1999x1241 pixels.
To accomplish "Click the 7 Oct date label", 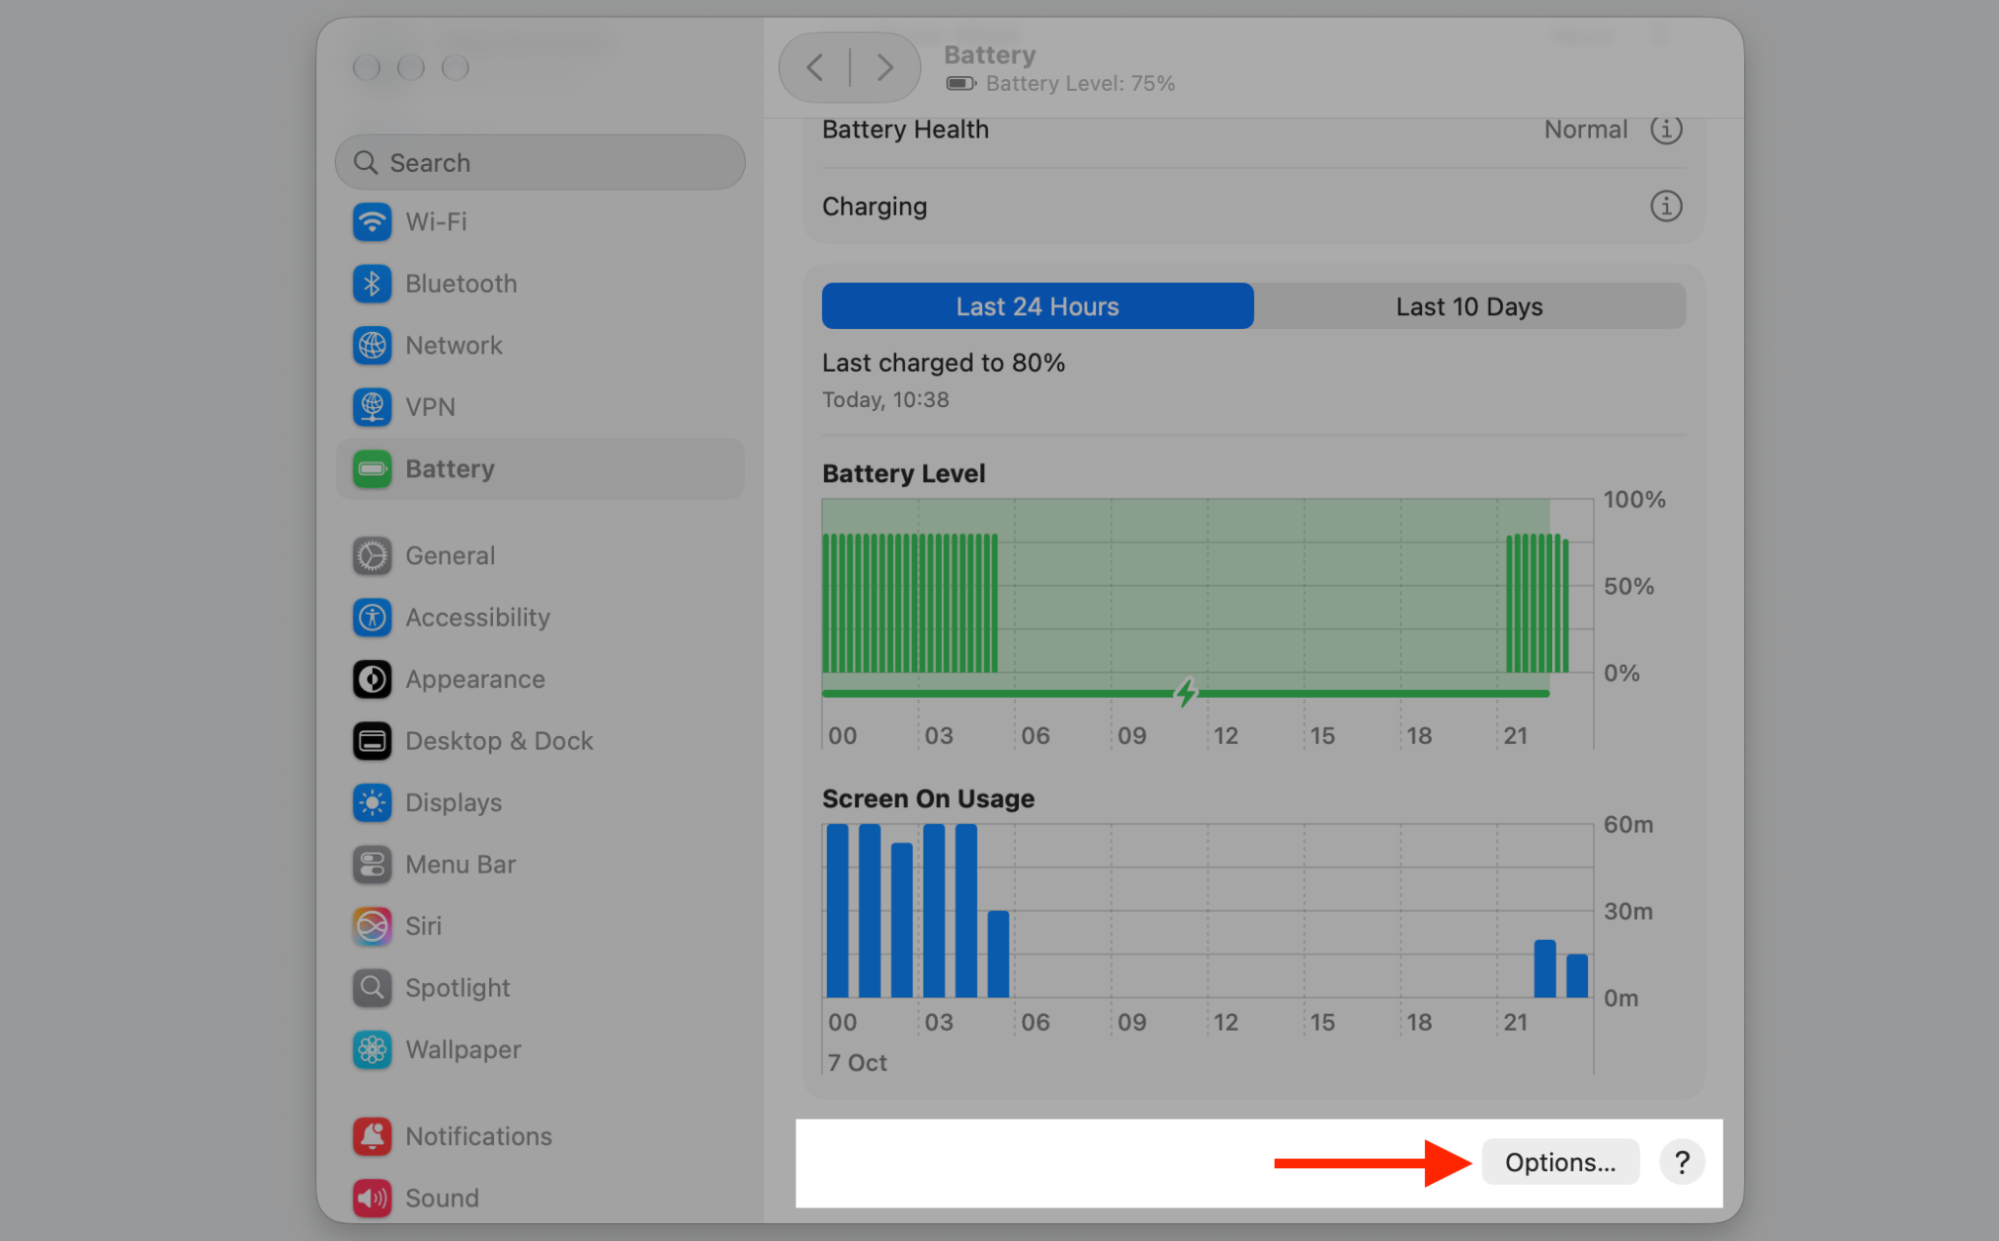I will point(857,1063).
